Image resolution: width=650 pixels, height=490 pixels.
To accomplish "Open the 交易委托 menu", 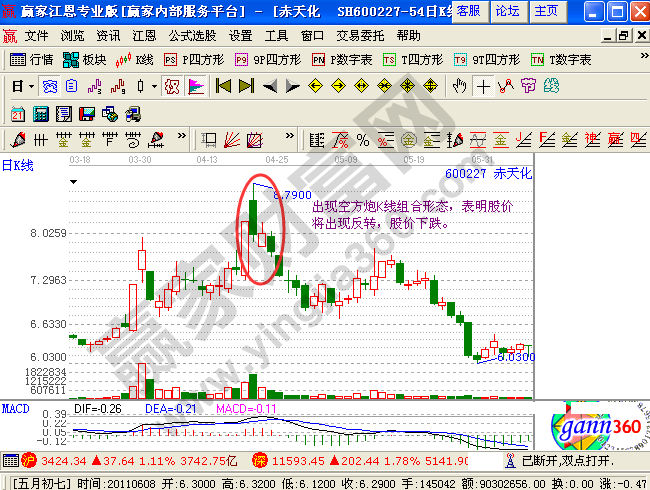I will coord(360,35).
